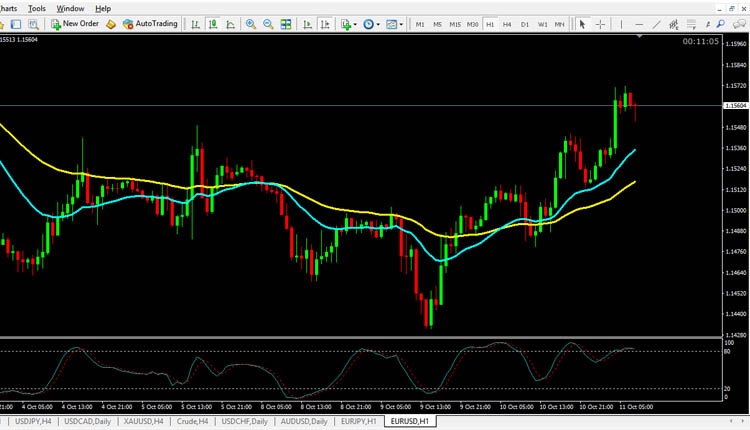Open the Terminal panel icon
This screenshot has height=430, width=750.
pos(16,24)
